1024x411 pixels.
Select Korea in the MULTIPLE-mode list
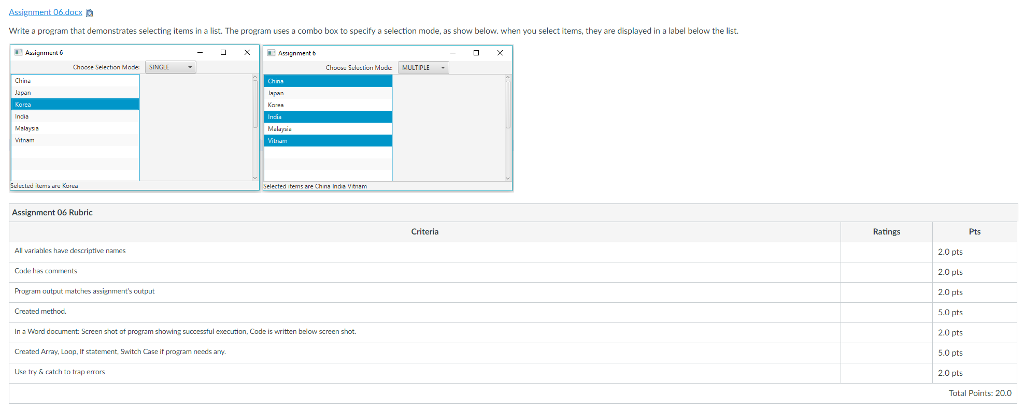click(x=328, y=105)
